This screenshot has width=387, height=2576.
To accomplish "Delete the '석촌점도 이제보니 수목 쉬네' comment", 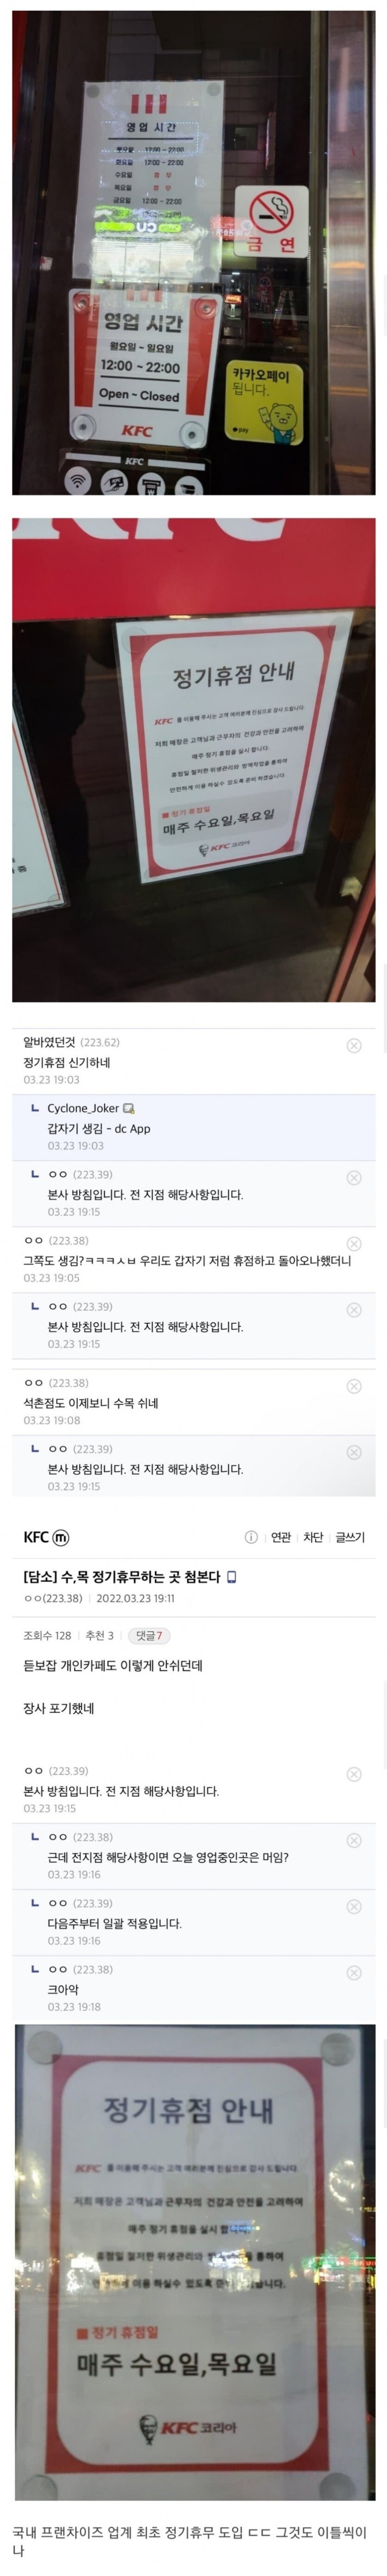I will pos(353,1386).
